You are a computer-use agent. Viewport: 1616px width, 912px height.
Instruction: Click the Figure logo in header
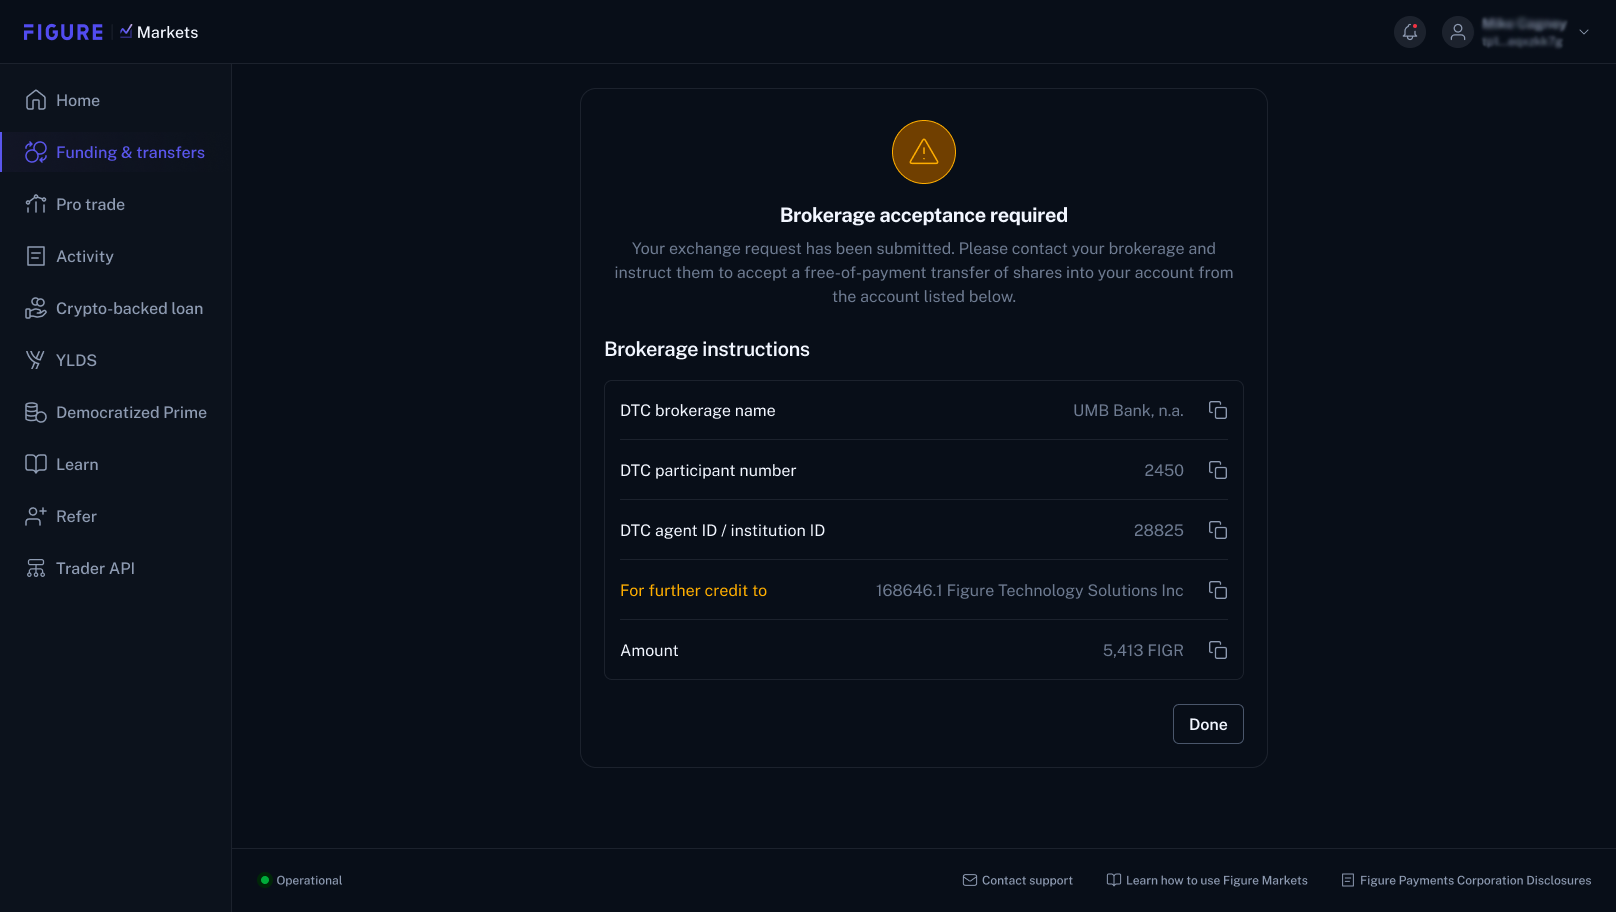point(63,32)
